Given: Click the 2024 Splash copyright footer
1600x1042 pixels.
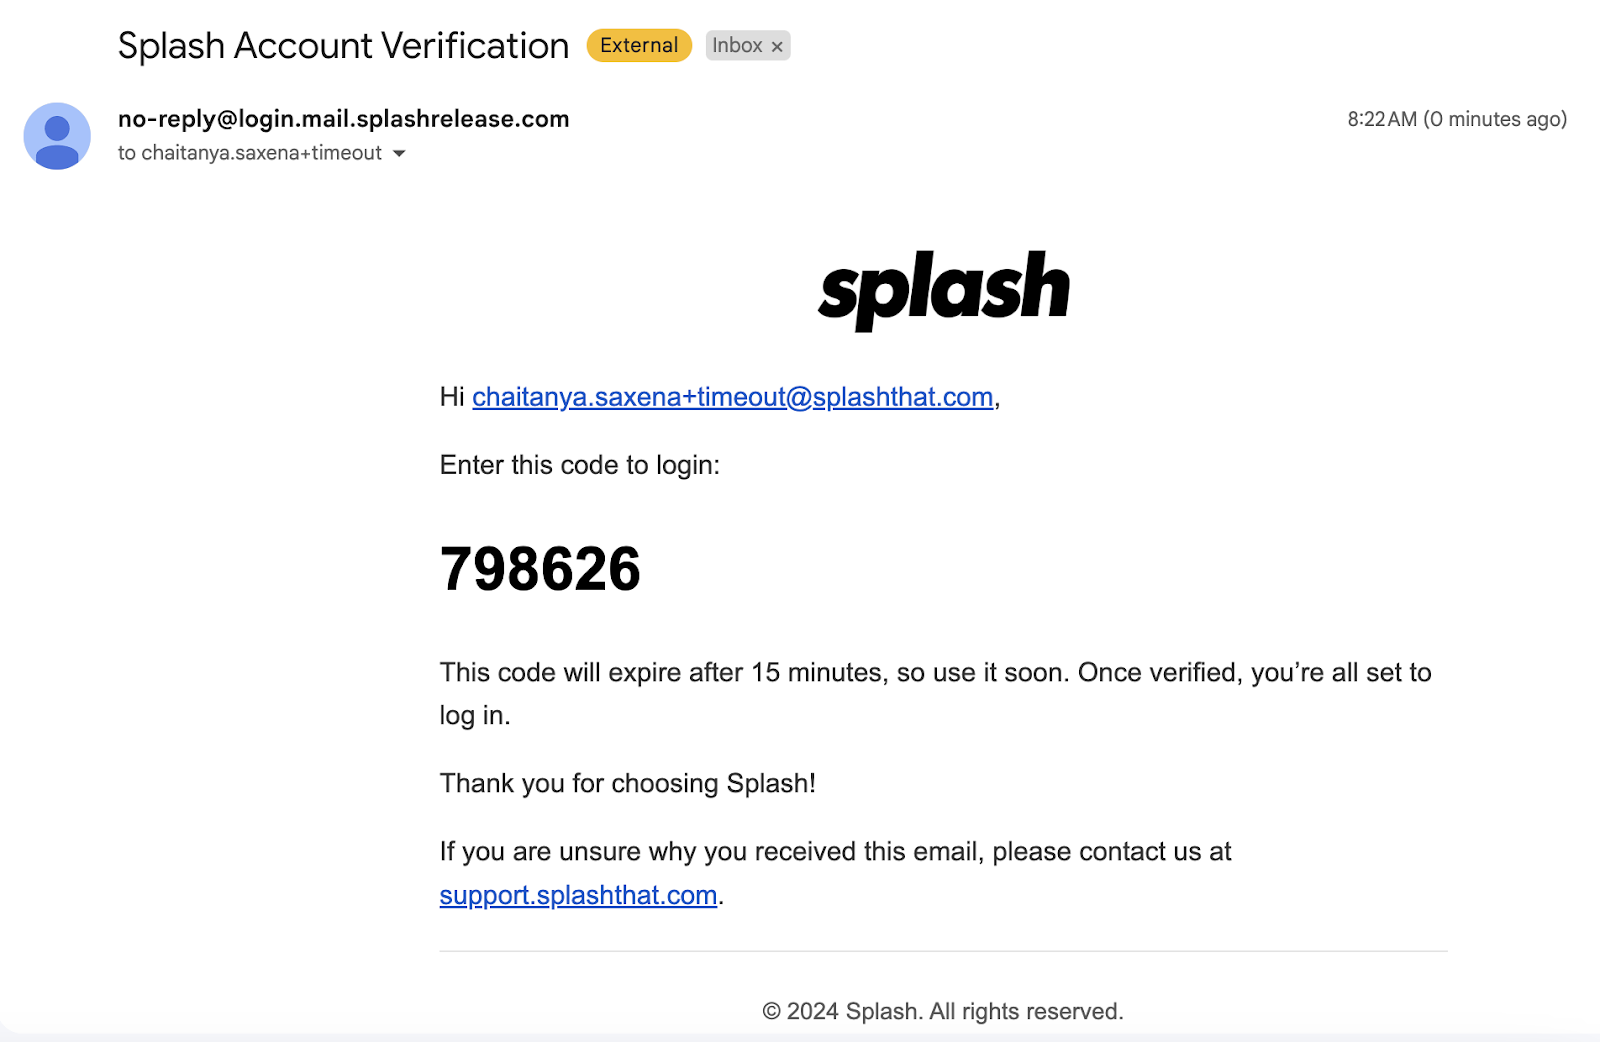Looking at the screenshot, I should tap(943, 1012).
